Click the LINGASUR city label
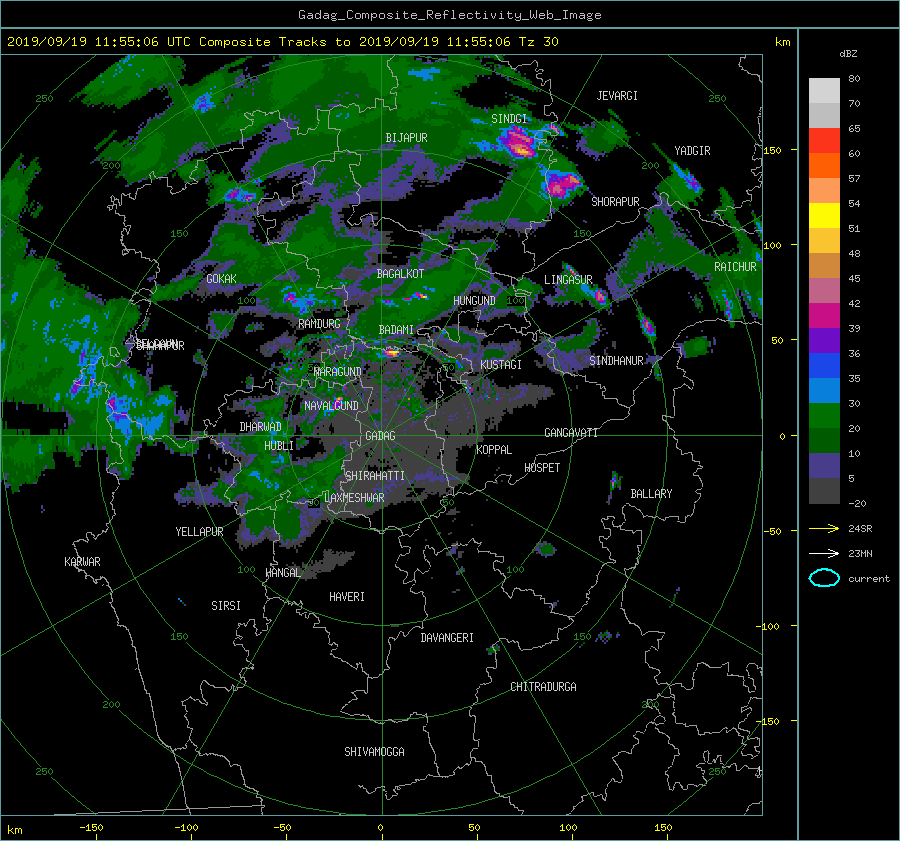Viewport: 900px width, 841px height. coord(568,280)
